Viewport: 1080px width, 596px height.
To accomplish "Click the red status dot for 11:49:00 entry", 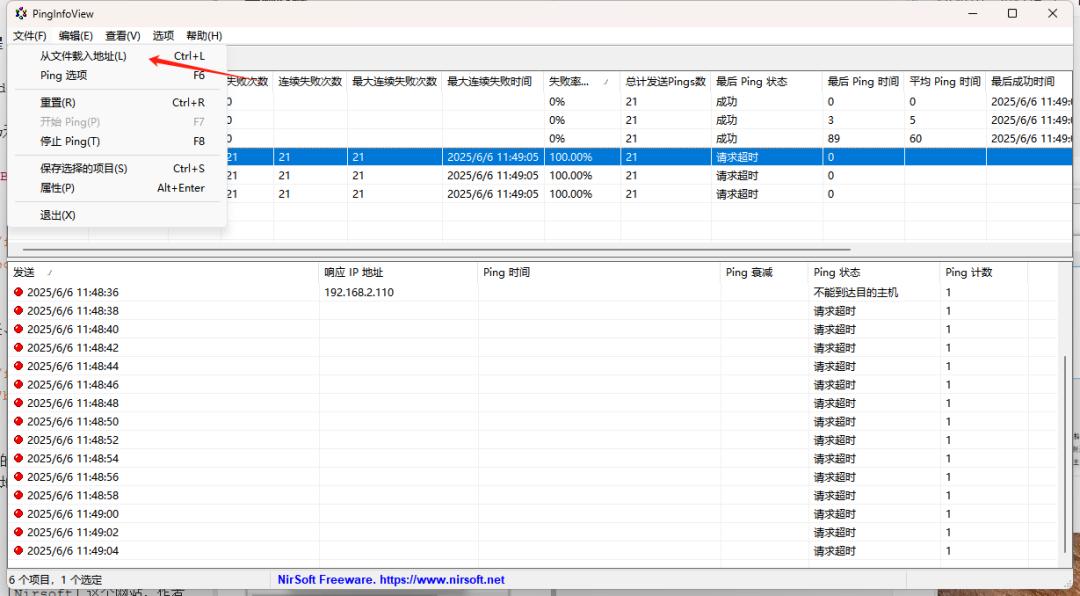I will point(19,514).
